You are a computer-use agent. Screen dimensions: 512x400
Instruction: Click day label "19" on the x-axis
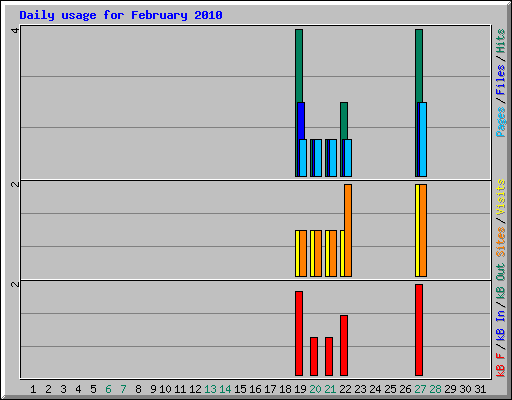(x=300, y=389)
